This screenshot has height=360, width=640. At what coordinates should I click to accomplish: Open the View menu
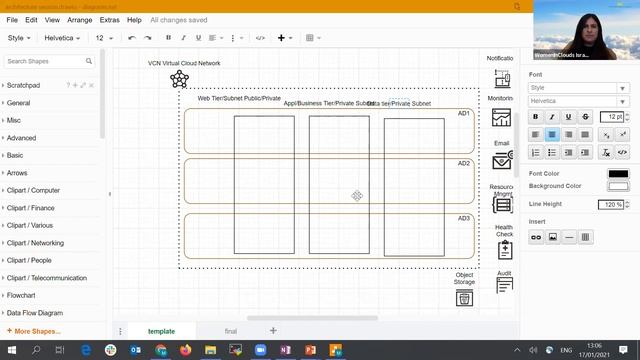point(52,20)
